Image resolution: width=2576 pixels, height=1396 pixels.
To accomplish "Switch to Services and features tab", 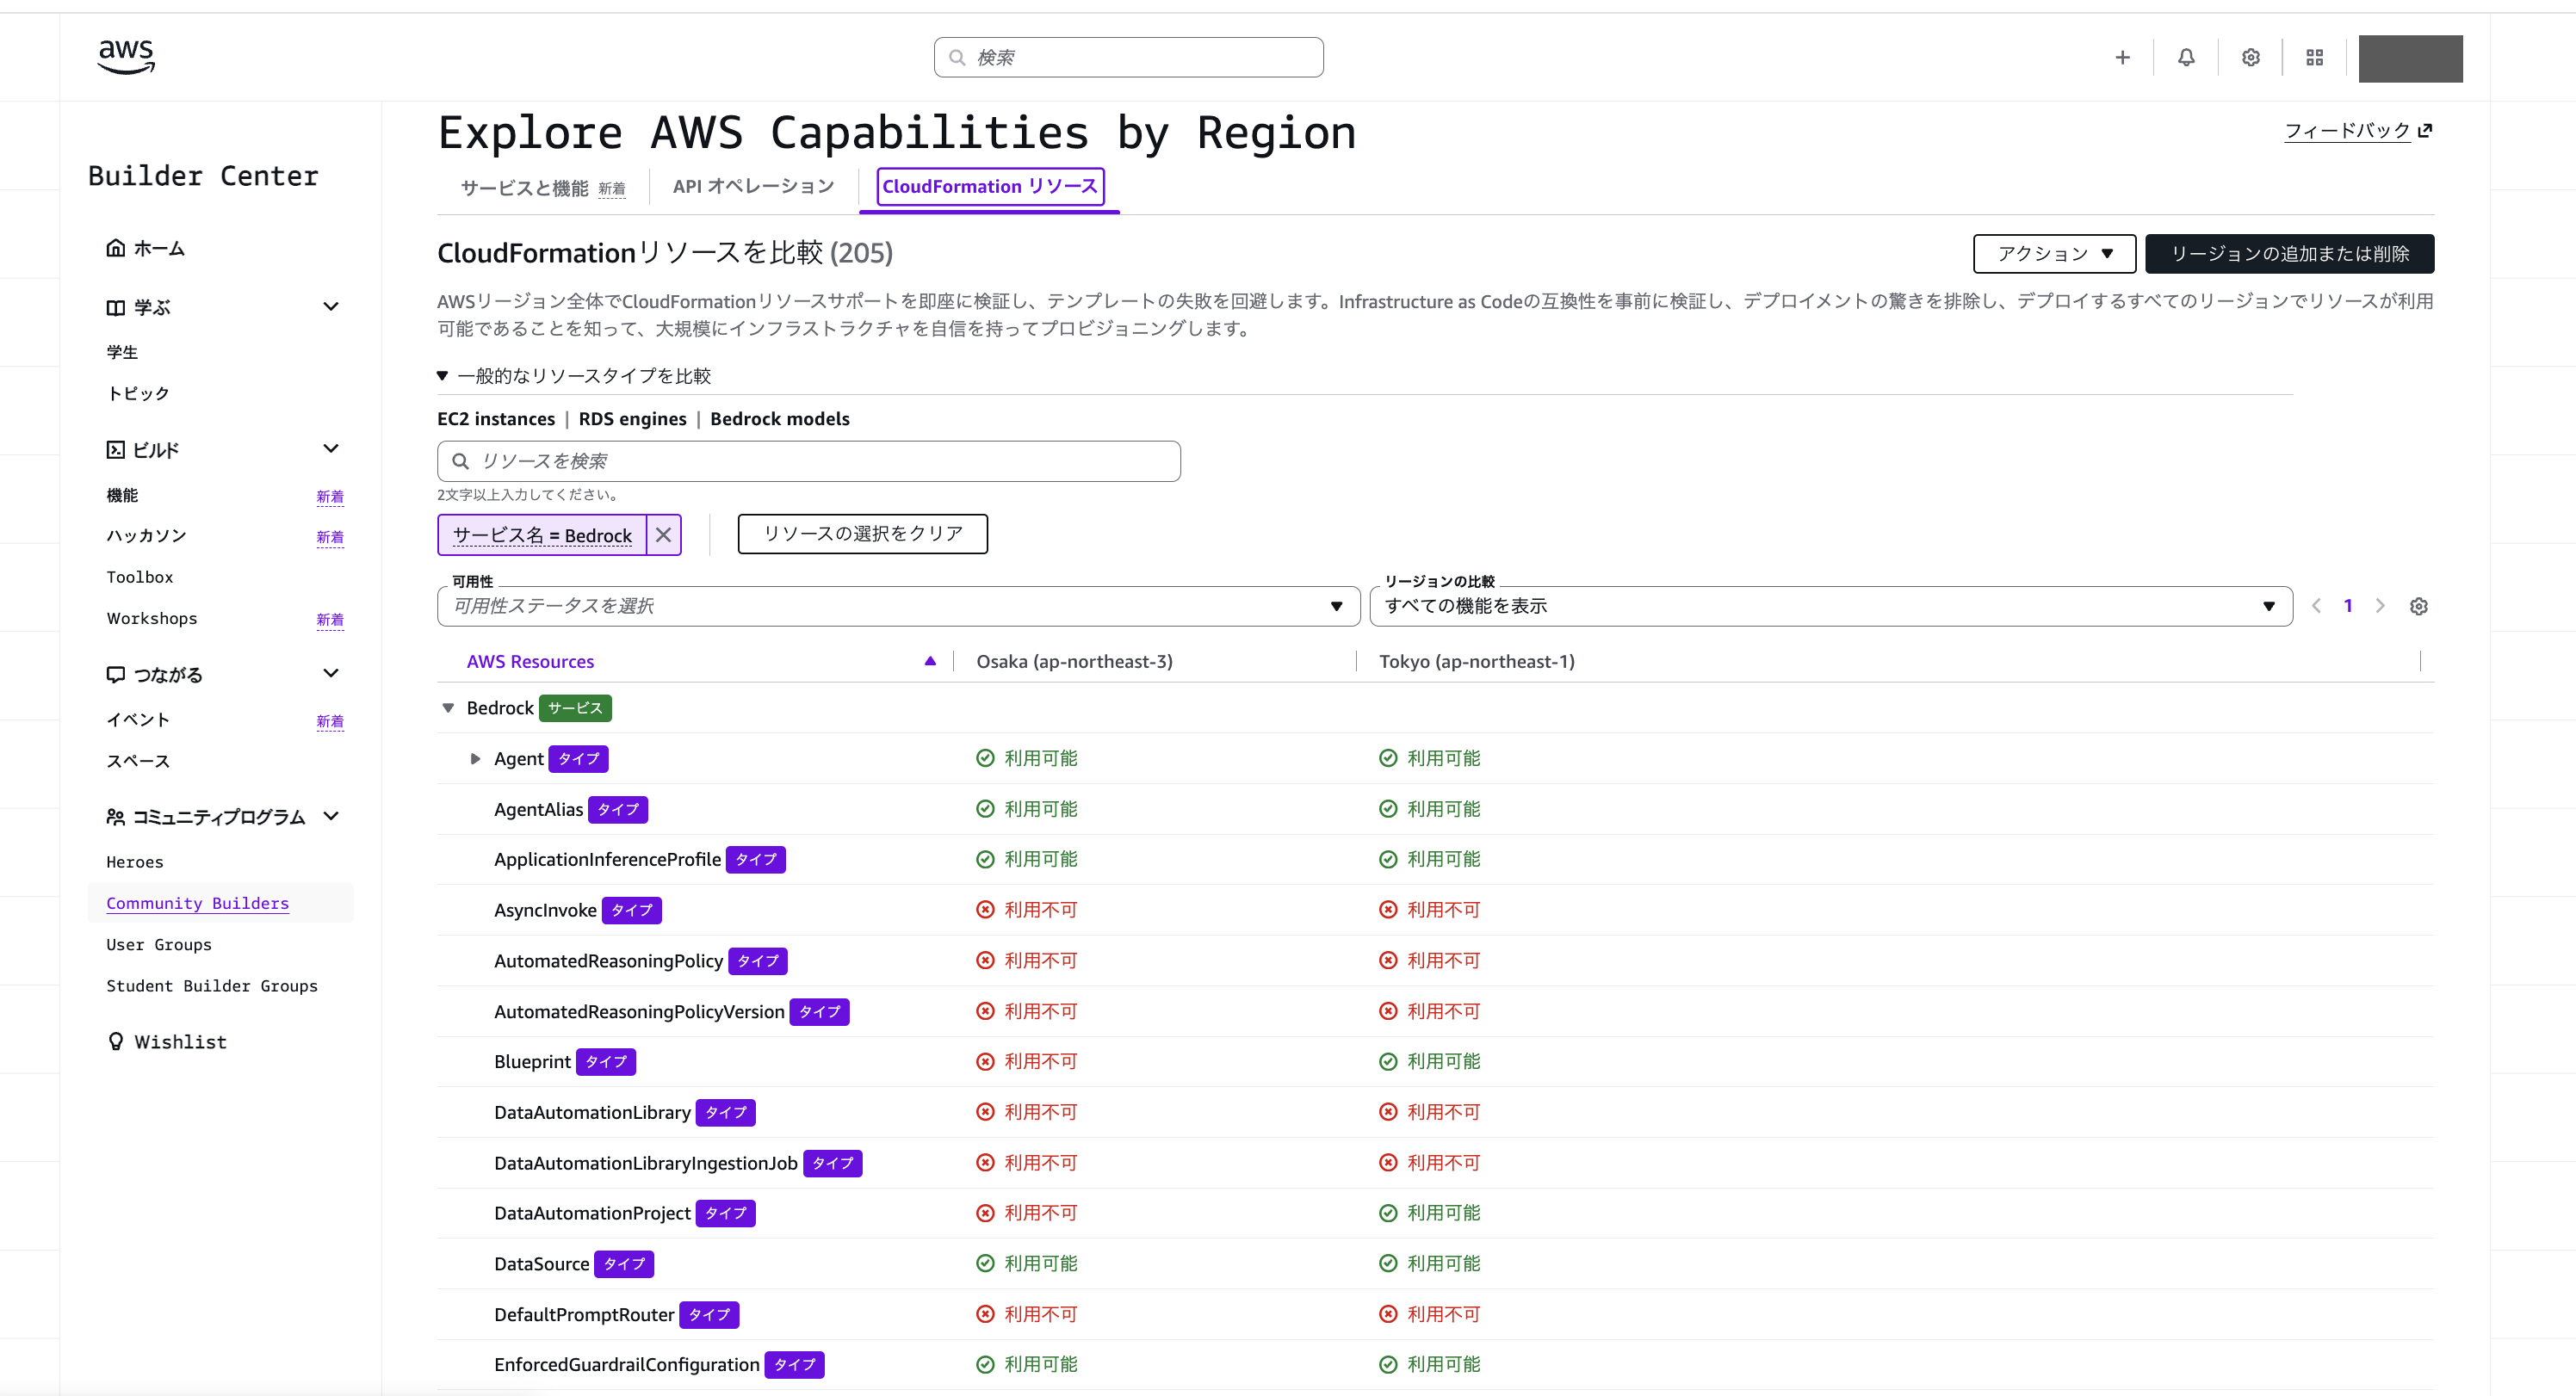I will tap(543, 187).
